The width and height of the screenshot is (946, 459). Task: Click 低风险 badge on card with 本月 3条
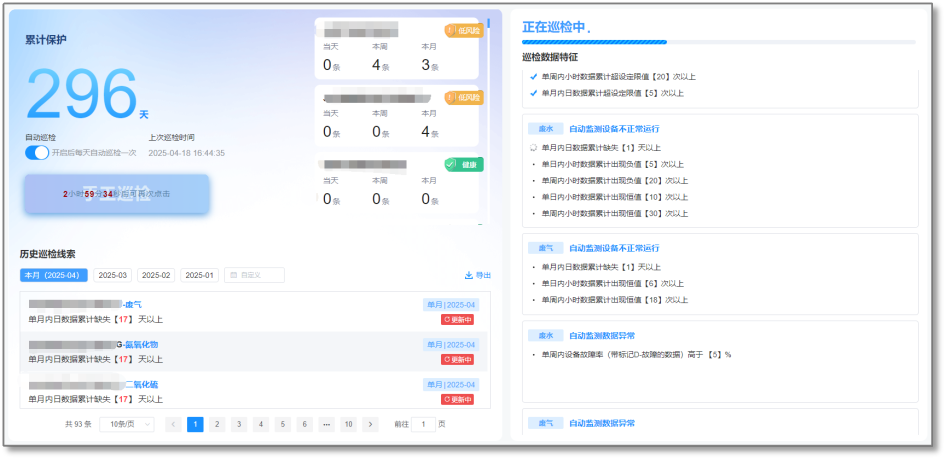click(x=464, y=30)
